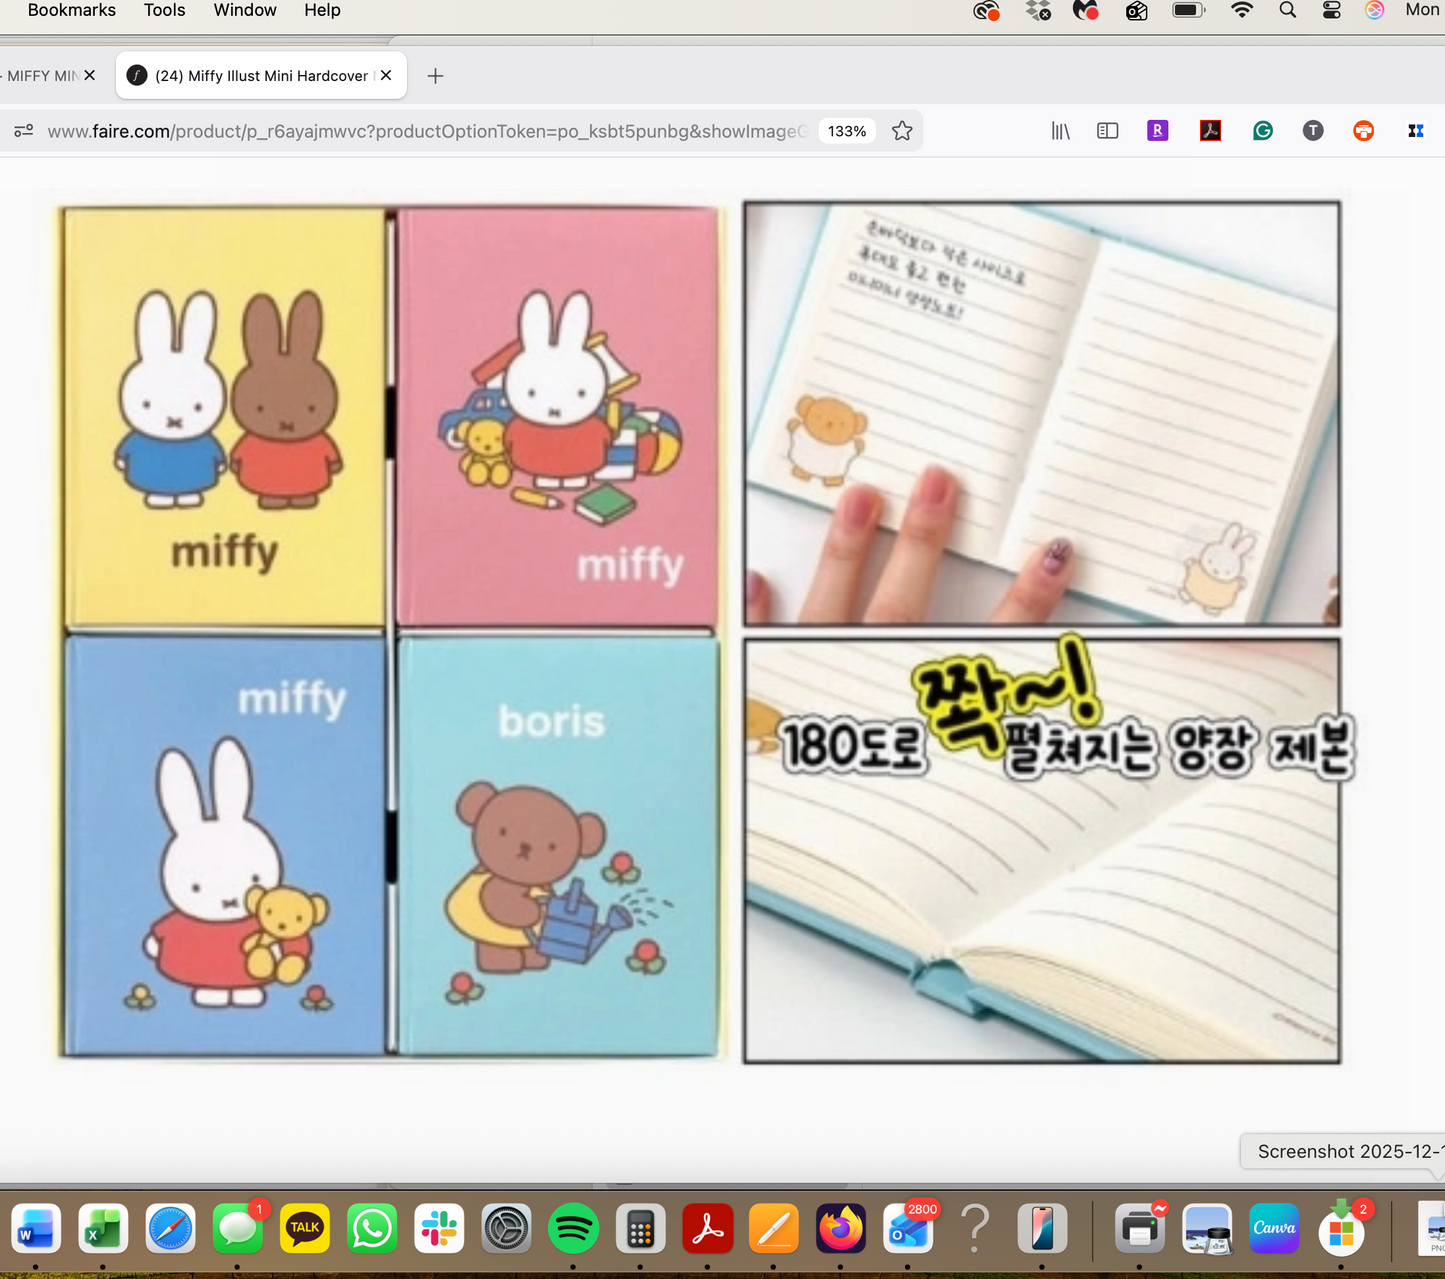Click the pink miffy notebook cover image
This screenshot has height=1279, width=1445.
[557, 417]
